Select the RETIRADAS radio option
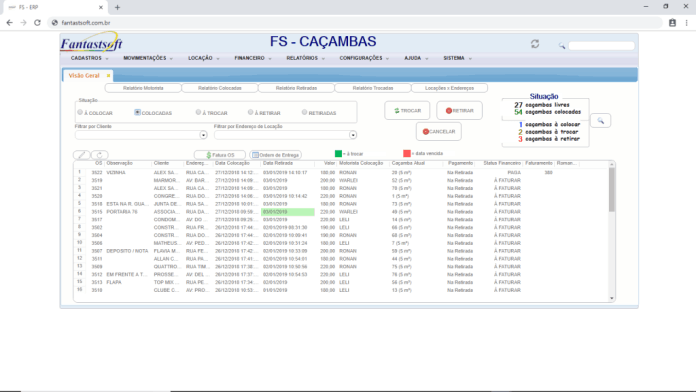 [304, 112]
